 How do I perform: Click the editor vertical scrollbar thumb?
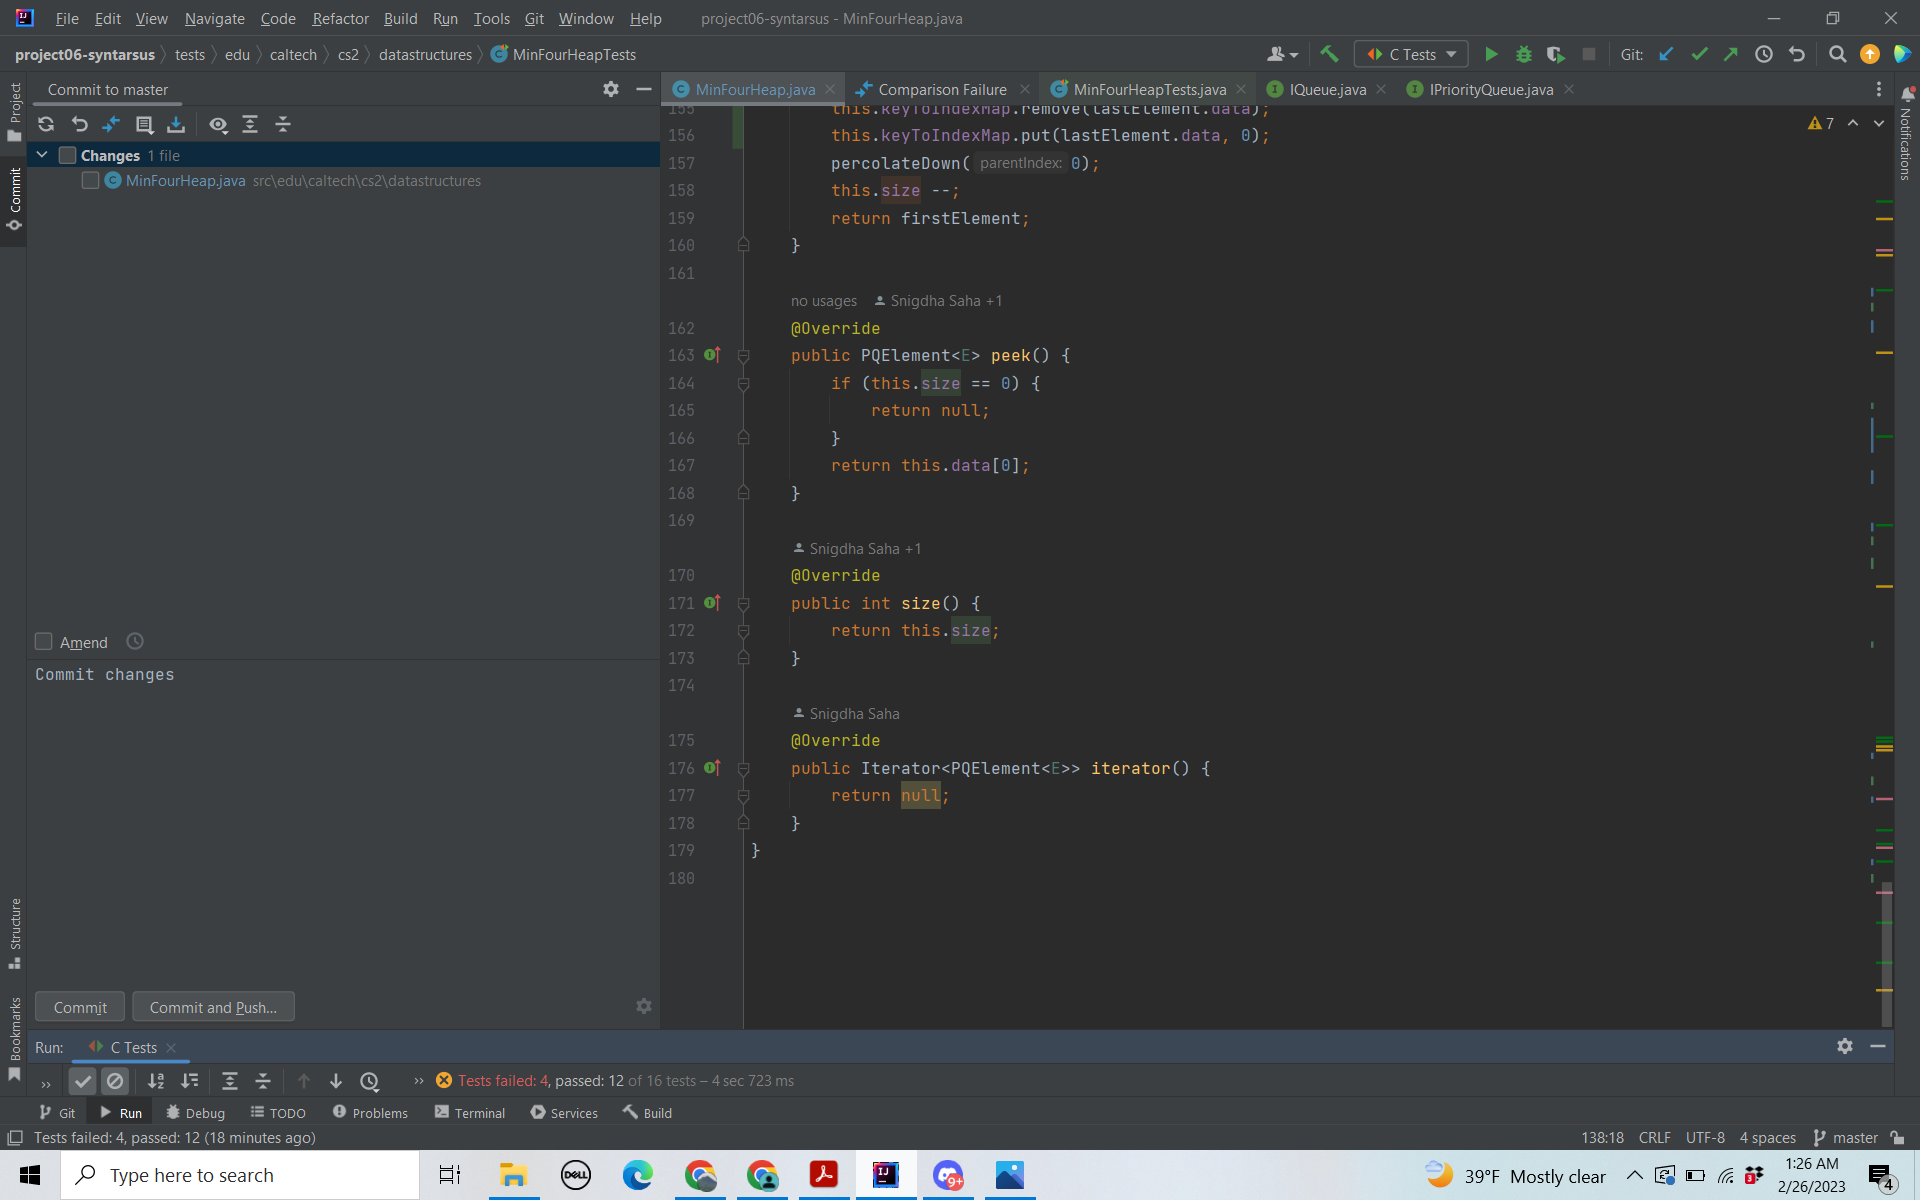1885,955
